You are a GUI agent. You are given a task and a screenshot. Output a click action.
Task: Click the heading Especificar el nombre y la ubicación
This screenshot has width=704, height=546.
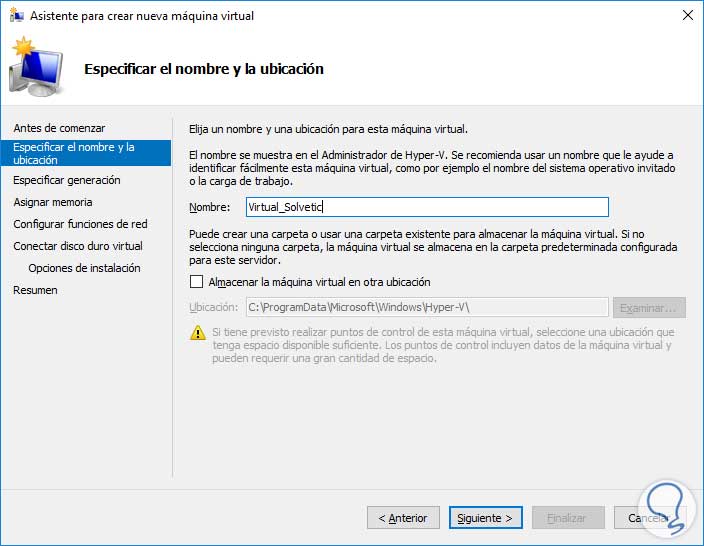click(204, 69)
